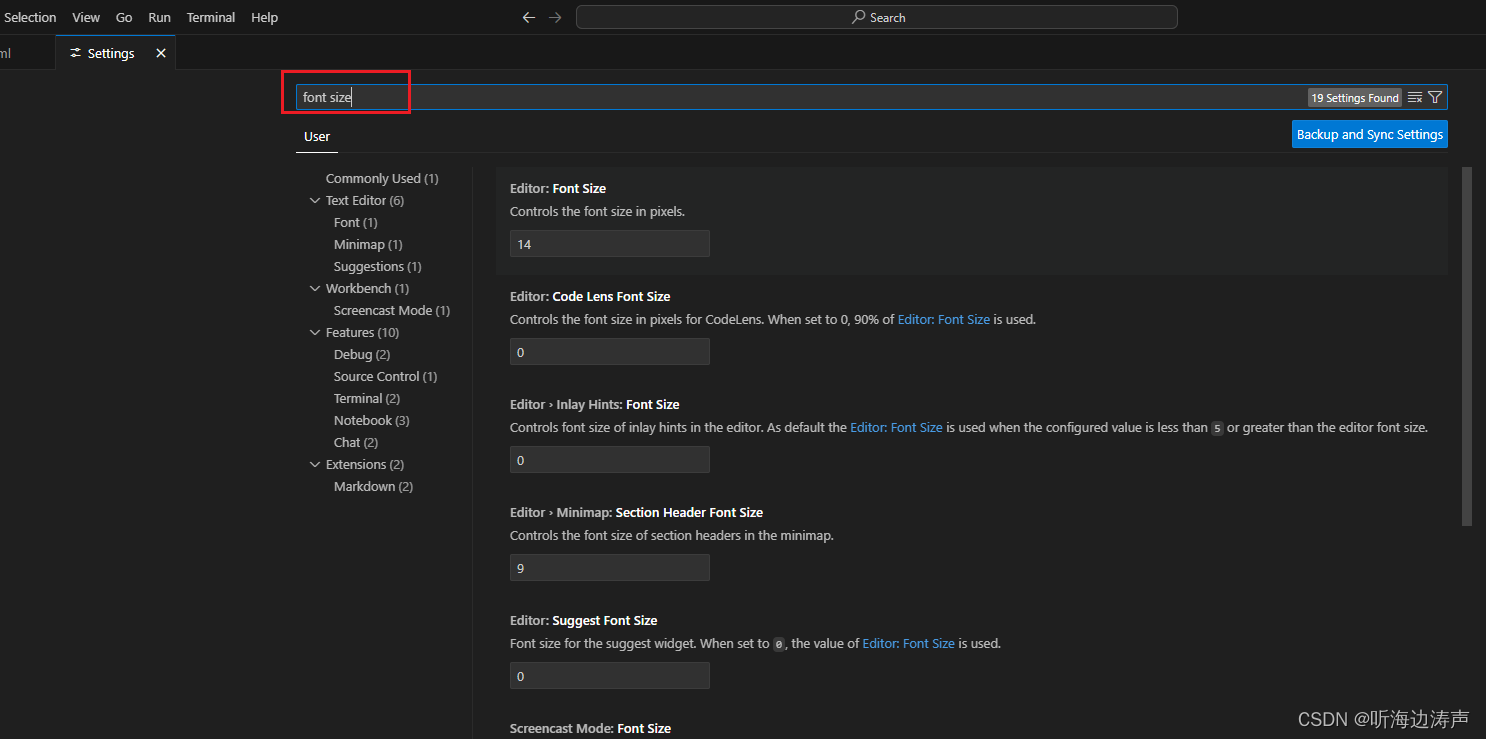Select Minimap (1) in settings tree
Screen dimensions: 1486x739
click(x=368, y=244)
